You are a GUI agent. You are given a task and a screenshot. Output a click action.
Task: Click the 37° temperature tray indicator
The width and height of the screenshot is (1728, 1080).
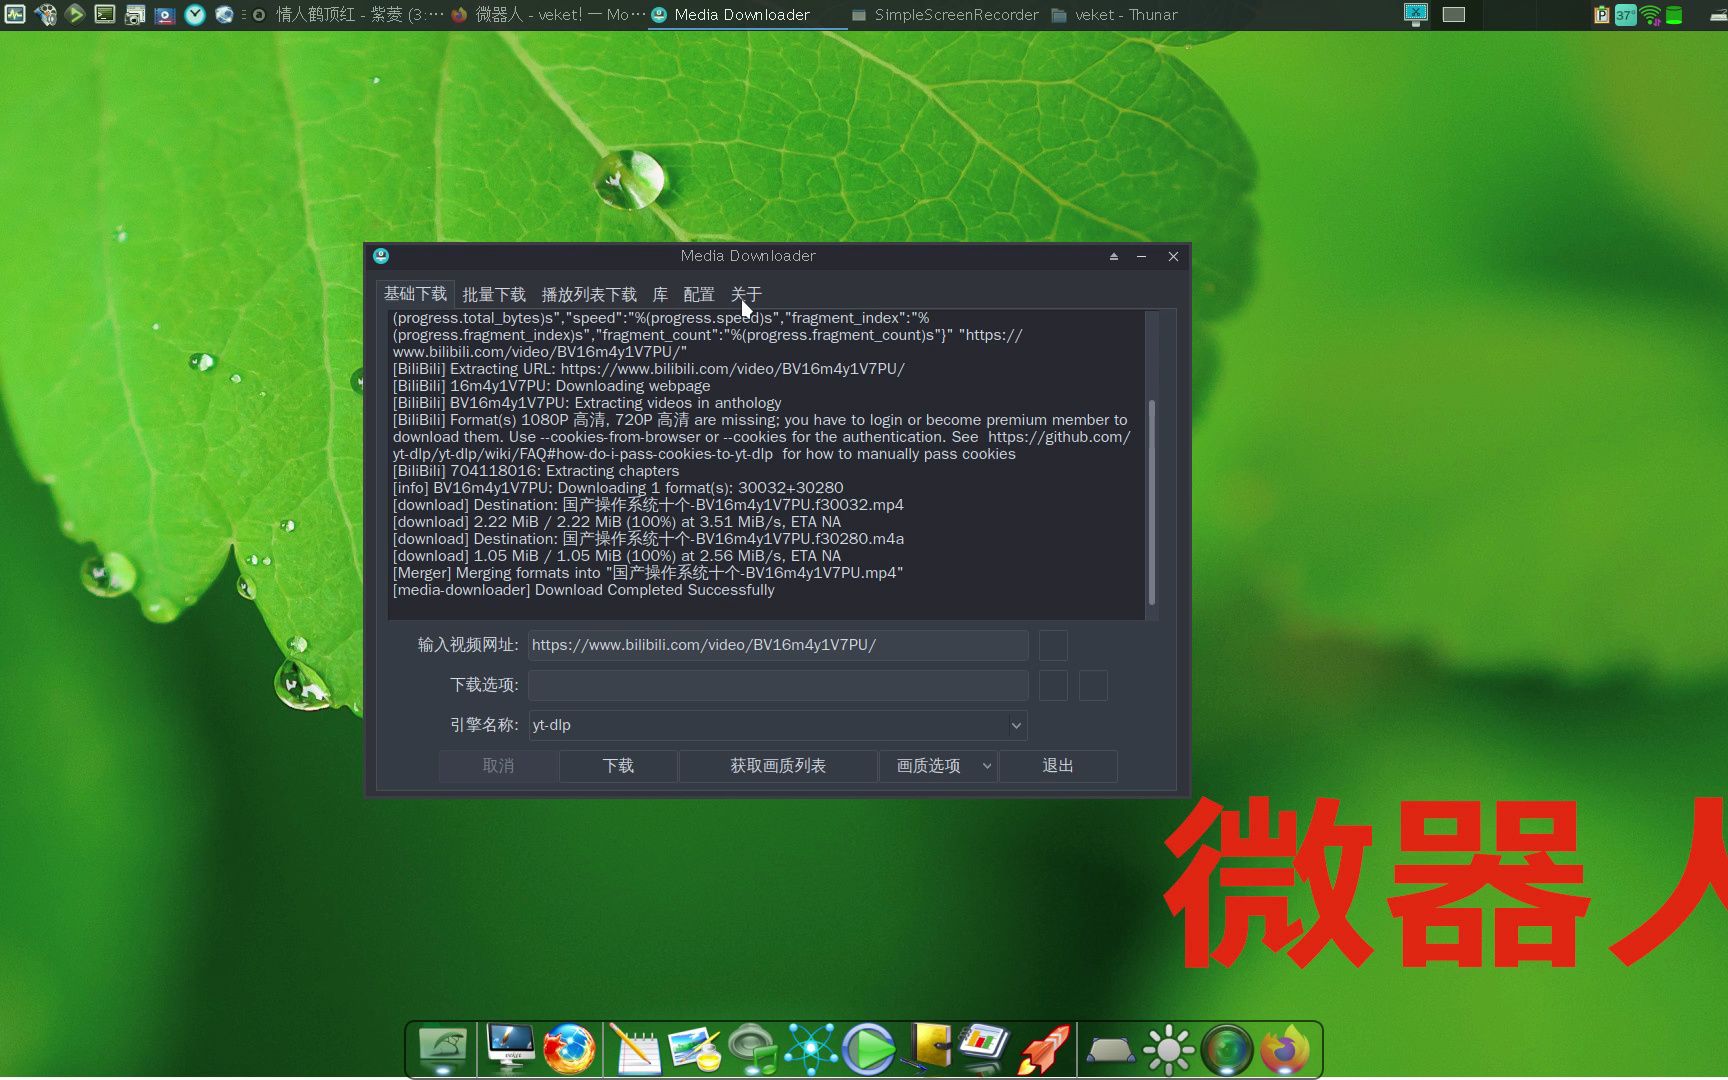pos(1625,14)
